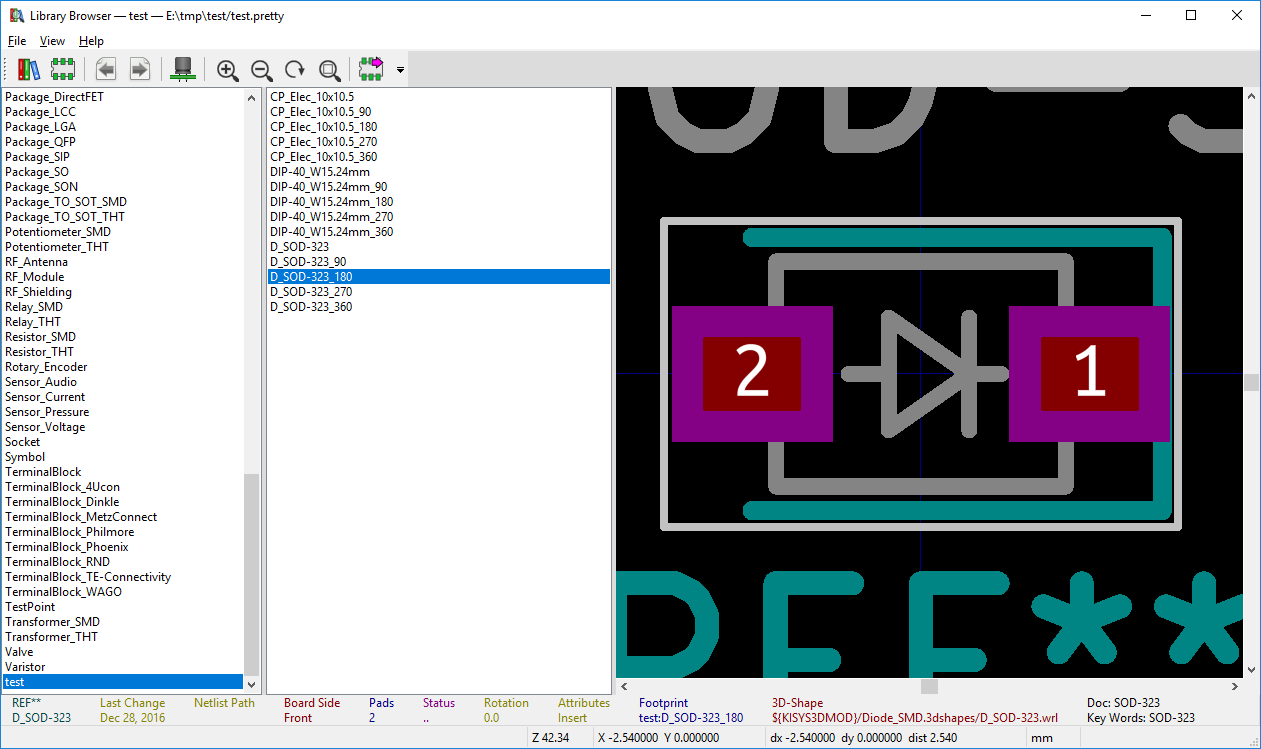Image resolution: width=1261 pixels, height=749 pixels.
Task: Select footprint D_SOD-323_270
Action: (311, 292)
